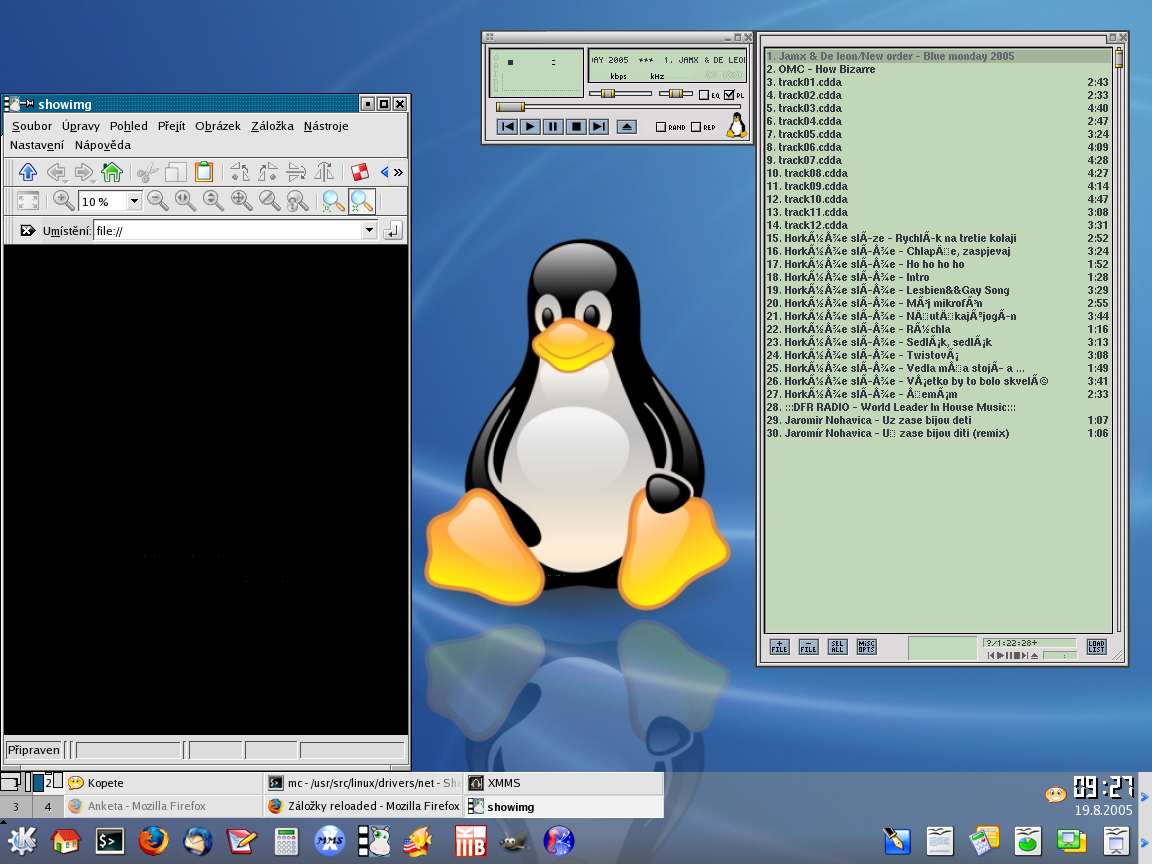Click the Zoom Out magnifier icon

click(x=157, y=201)
